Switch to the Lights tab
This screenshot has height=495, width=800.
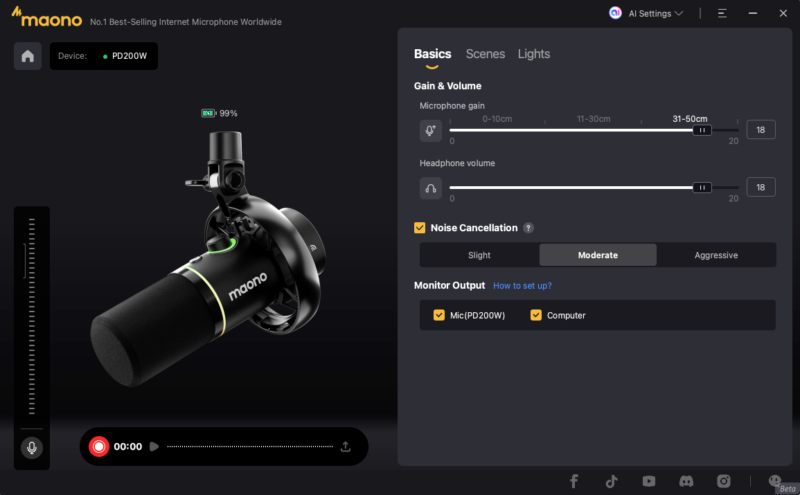pyautogui.click(x=534, y=54)
